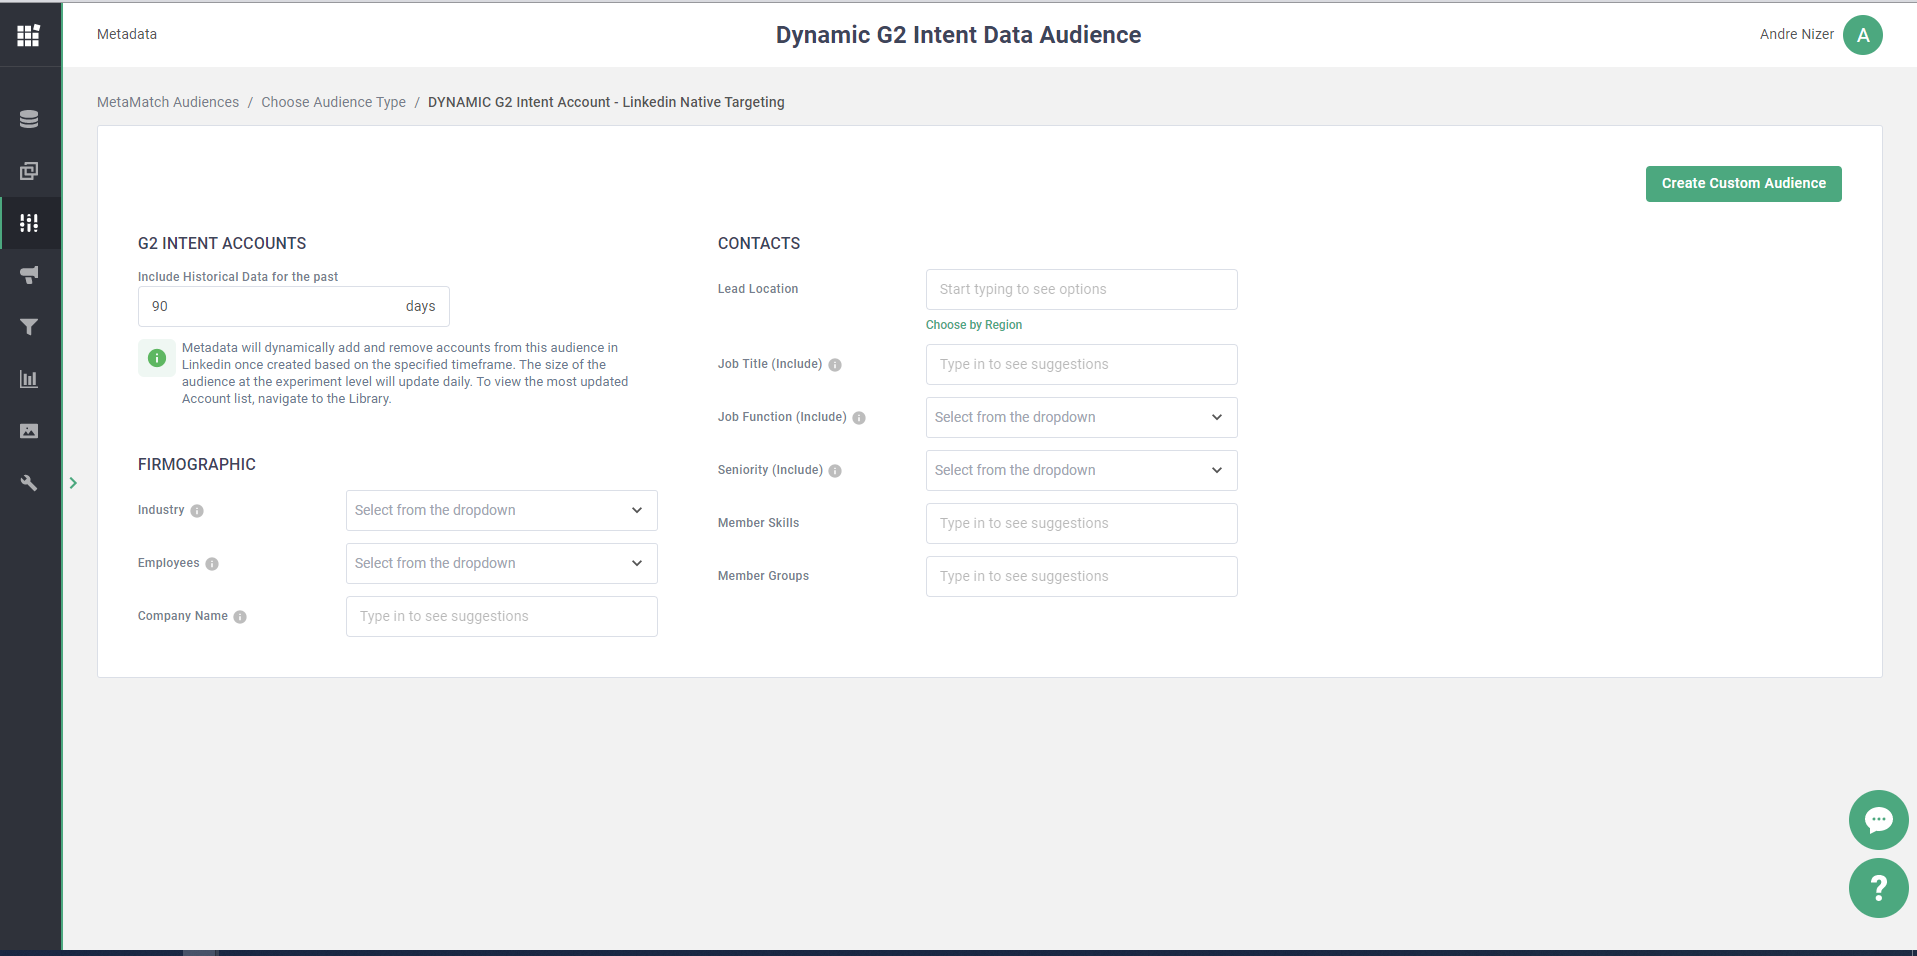Go to MetaMatch Audiences breadcrumb

tap(168, 102)
